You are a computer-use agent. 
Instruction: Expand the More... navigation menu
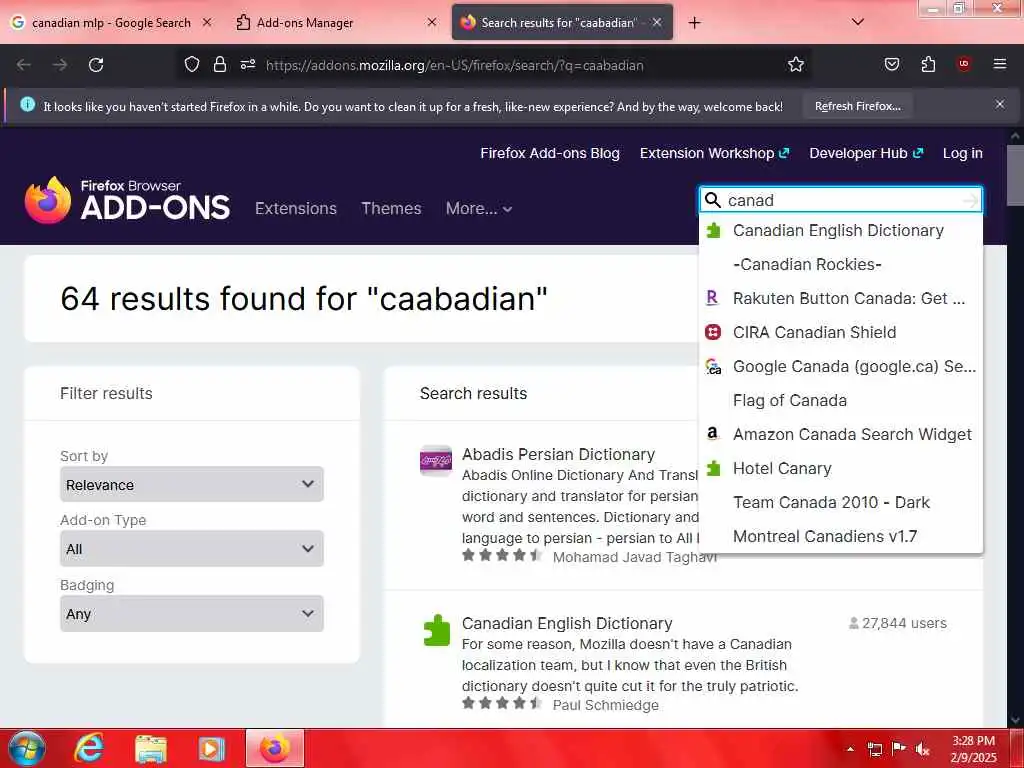point(479,208)
